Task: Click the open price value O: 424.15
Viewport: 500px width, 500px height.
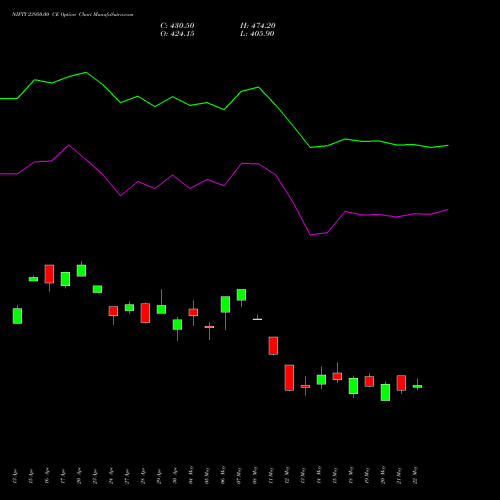Action: (177, 34)
